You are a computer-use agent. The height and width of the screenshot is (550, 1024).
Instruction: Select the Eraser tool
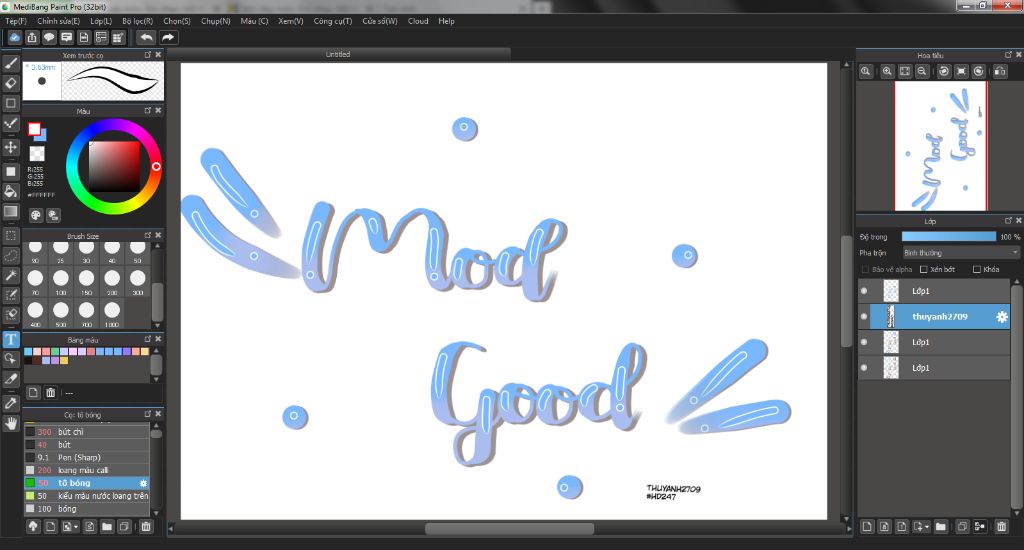tap(10, 83)
